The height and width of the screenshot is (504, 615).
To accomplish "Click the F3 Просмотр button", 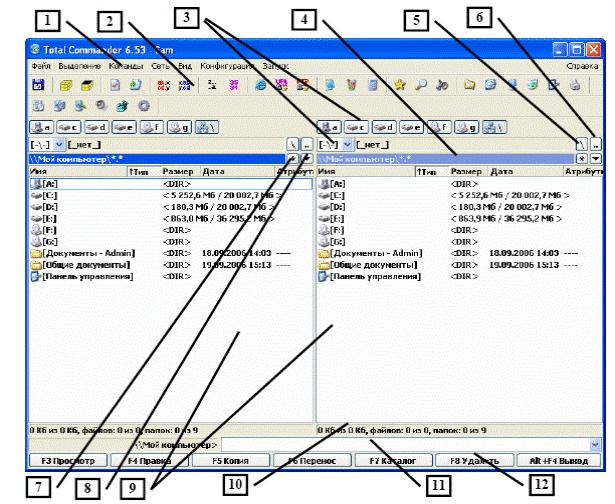I will 68,460.
